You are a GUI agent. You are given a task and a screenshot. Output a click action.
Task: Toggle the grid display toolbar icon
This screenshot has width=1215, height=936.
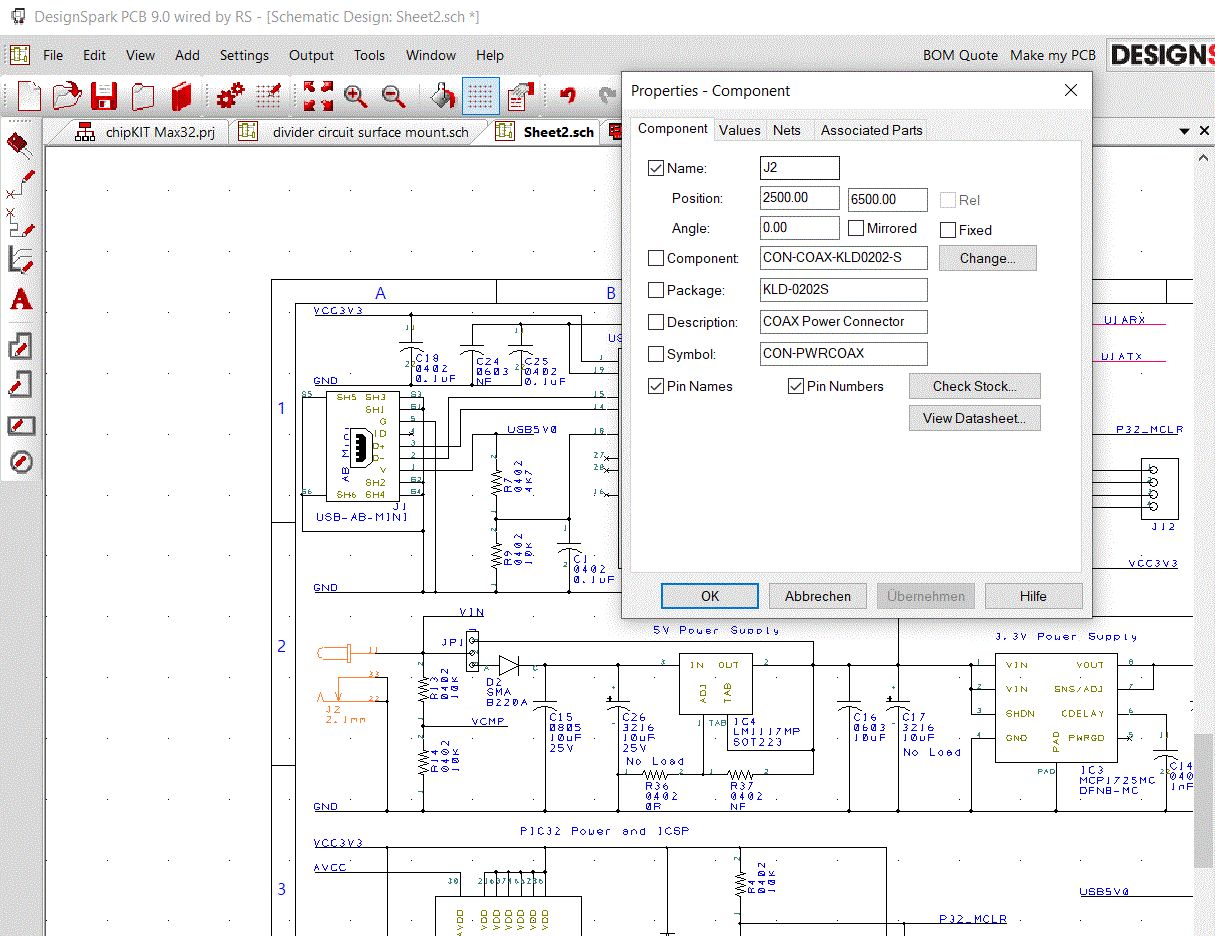click(481, 96)
